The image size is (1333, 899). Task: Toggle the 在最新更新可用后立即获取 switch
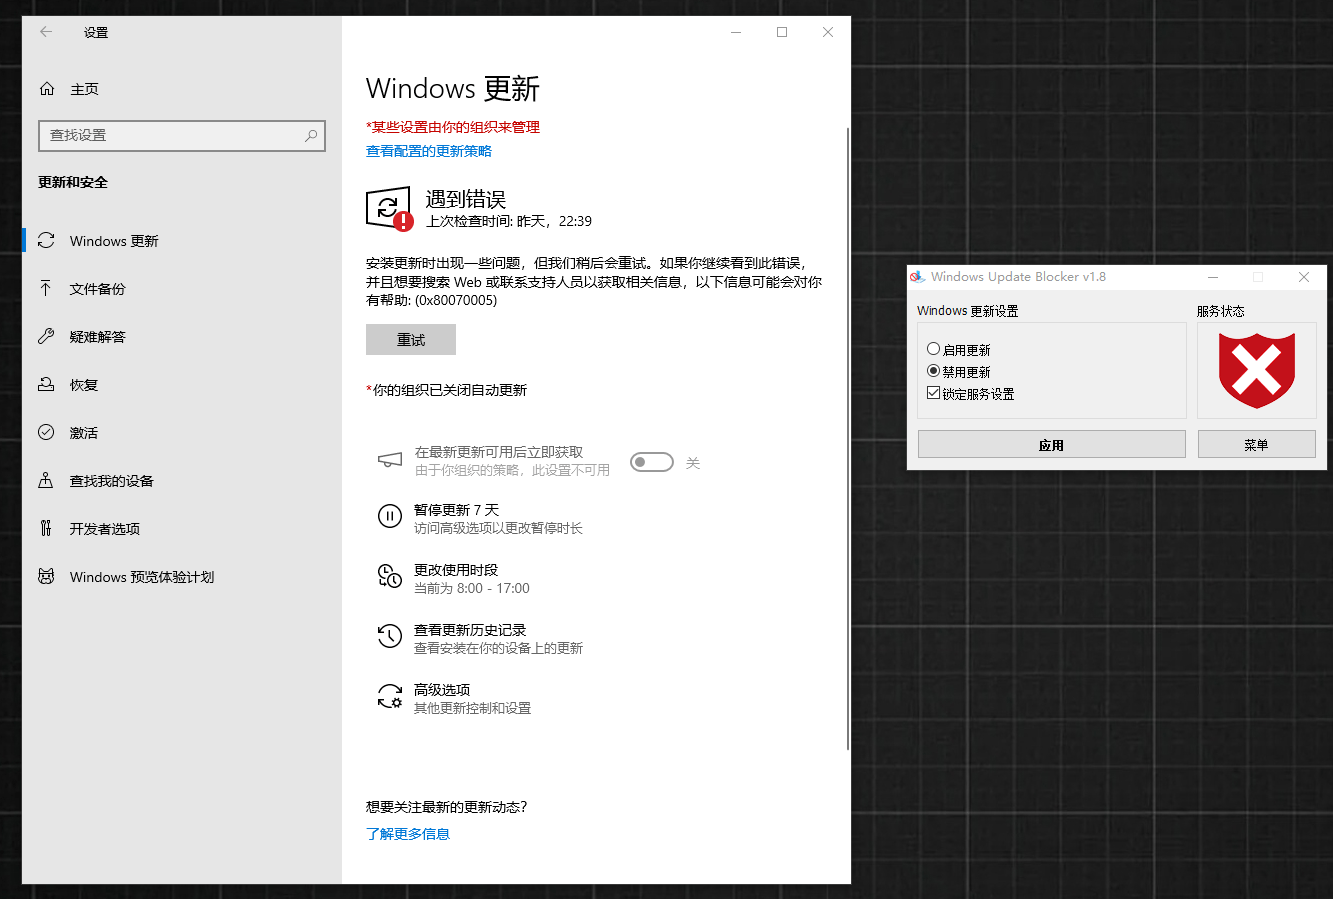651,461
